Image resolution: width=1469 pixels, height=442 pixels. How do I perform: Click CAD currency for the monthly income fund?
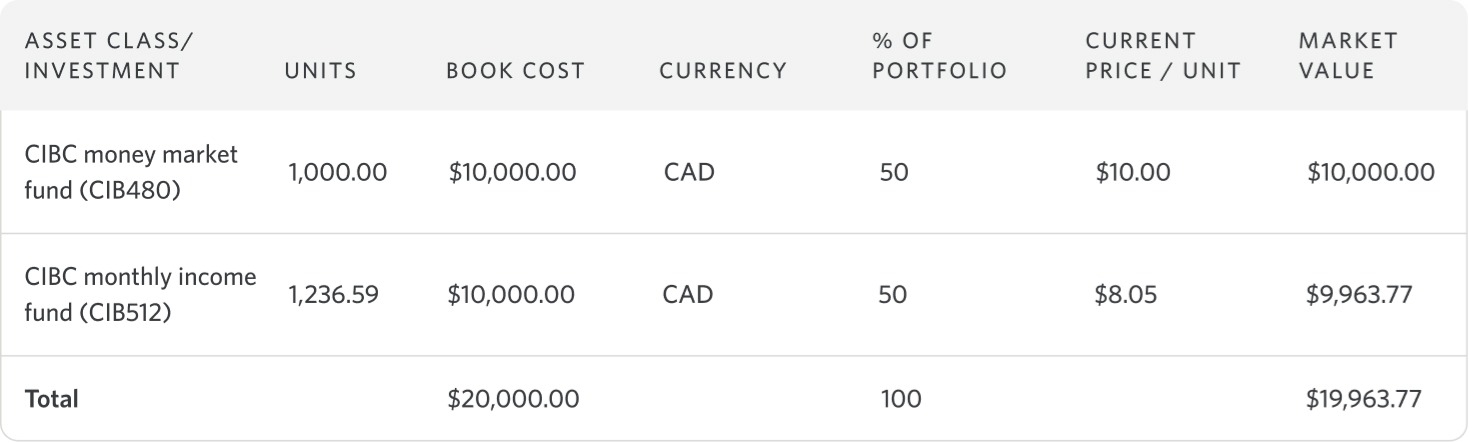688,295
